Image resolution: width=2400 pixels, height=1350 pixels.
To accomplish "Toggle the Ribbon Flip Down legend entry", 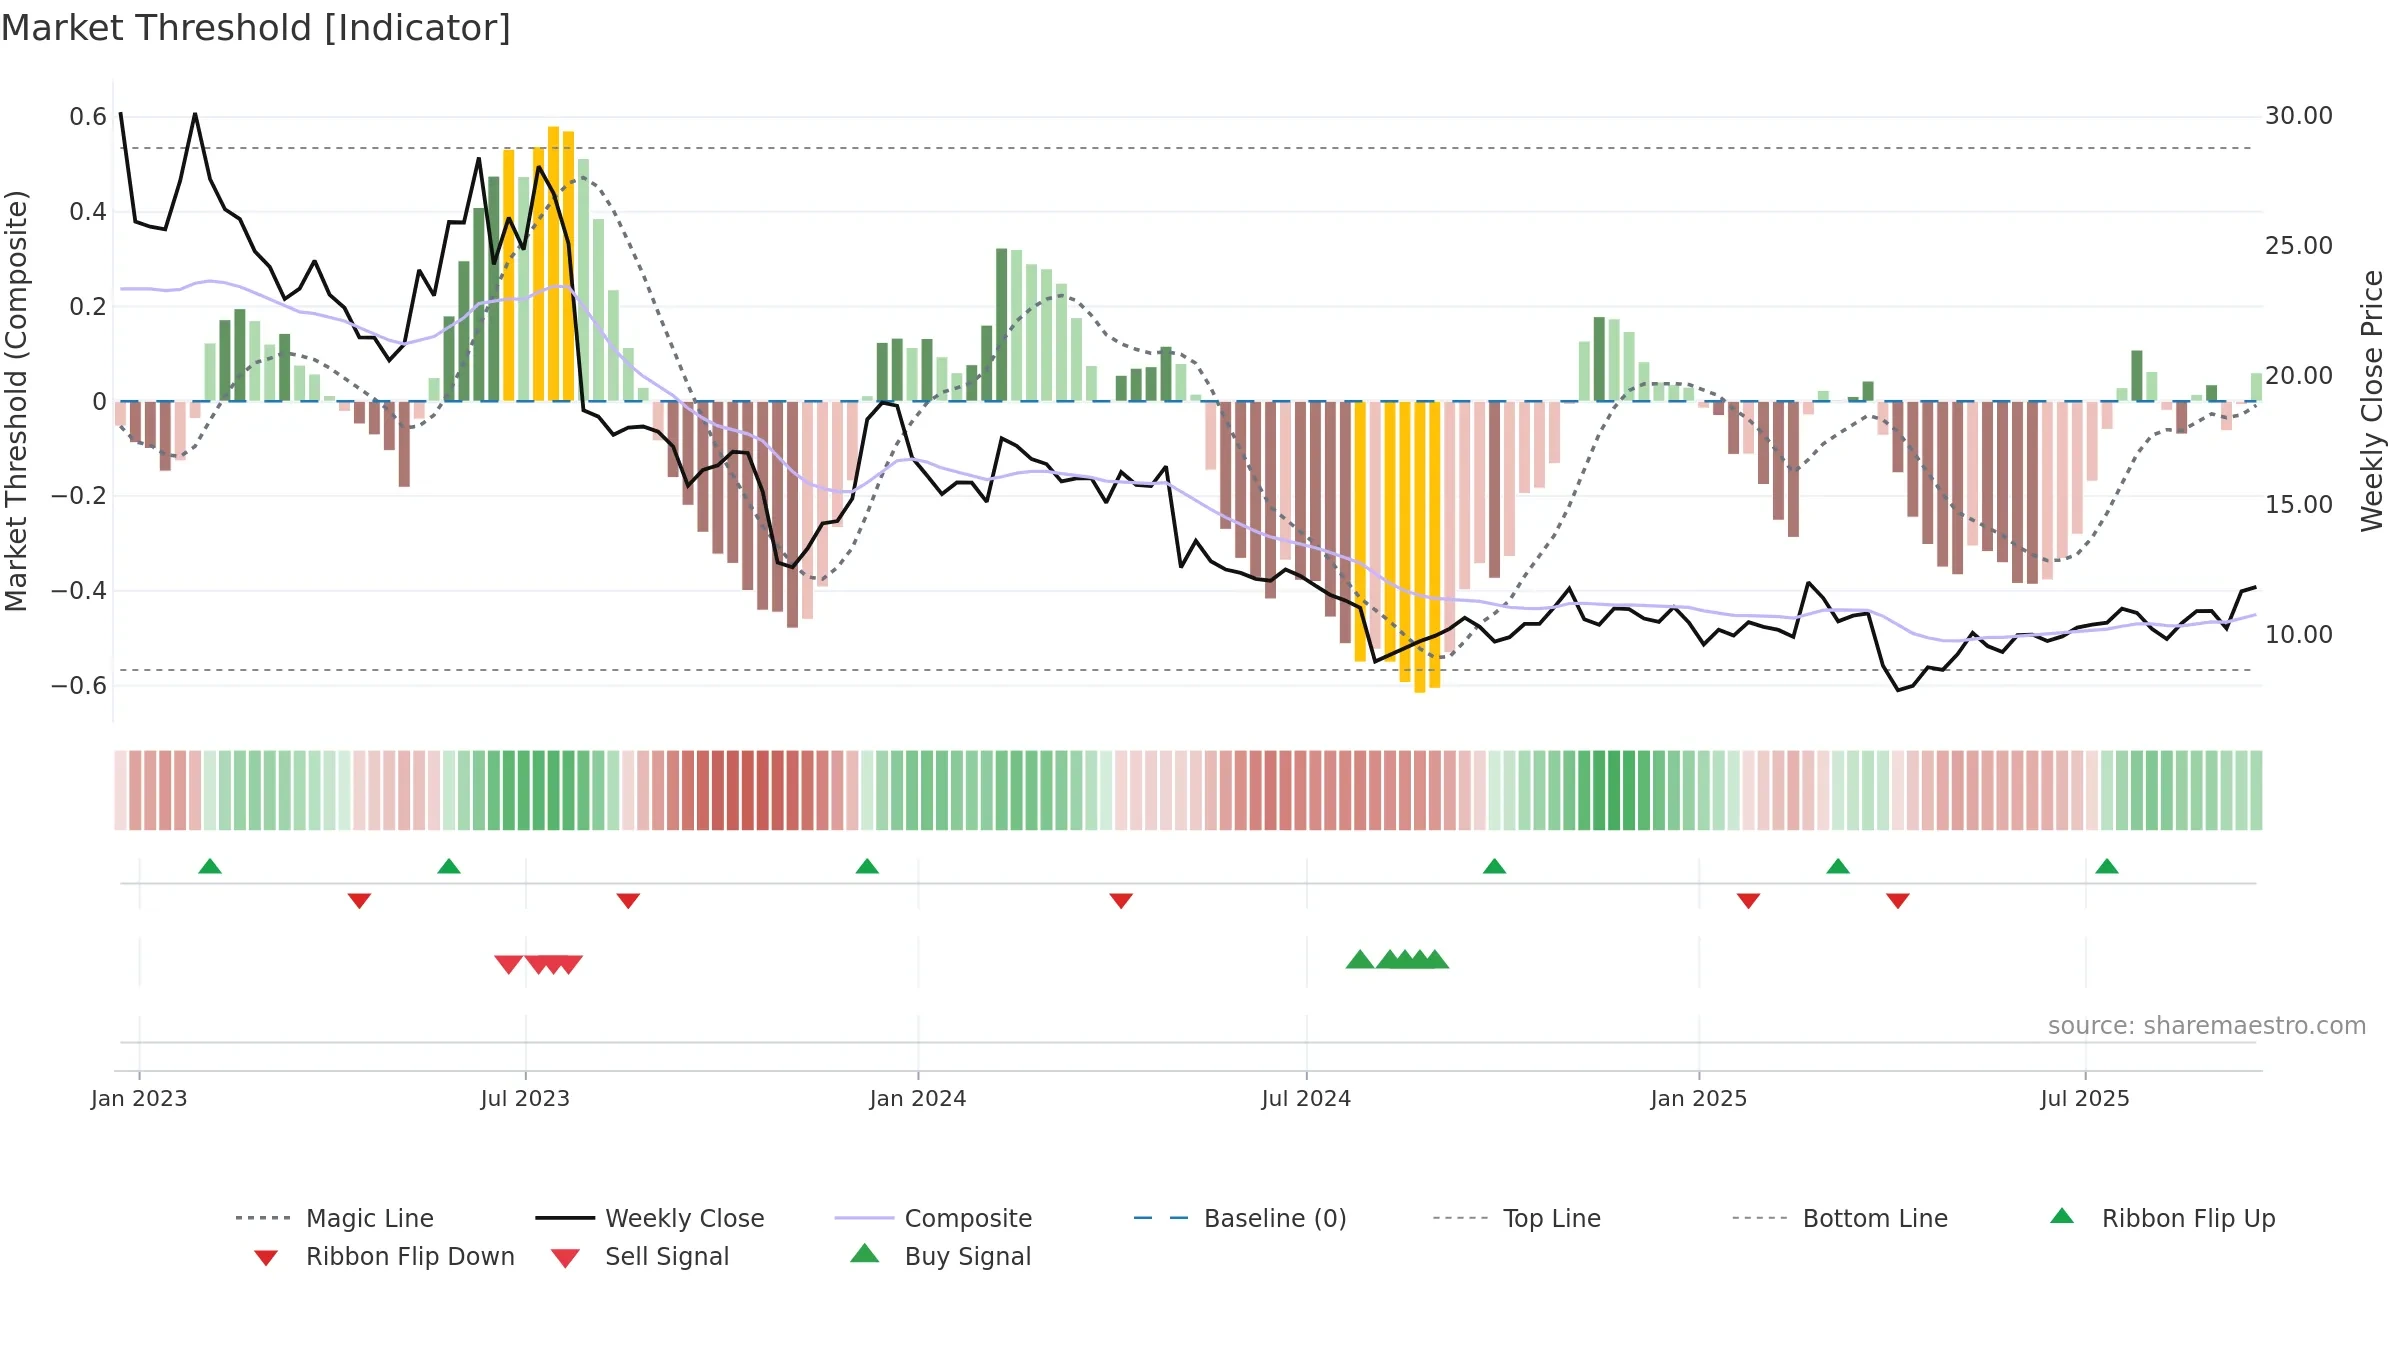I will point(385,1256).
